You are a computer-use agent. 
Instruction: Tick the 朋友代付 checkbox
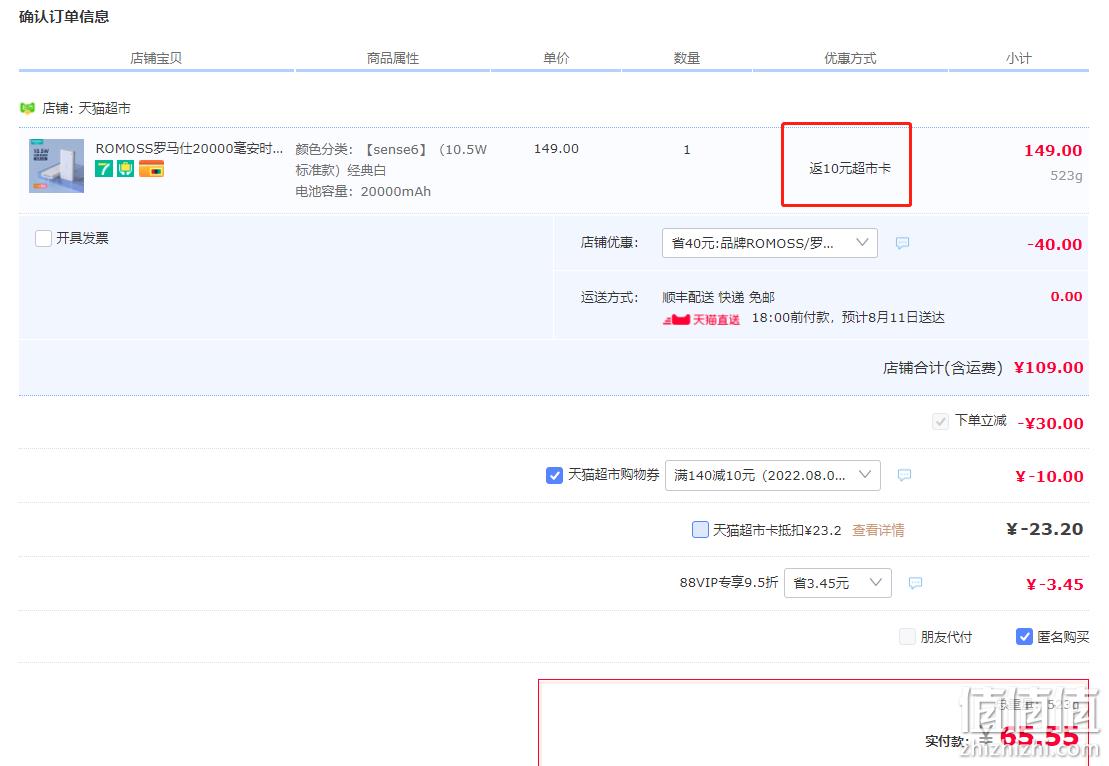(907, 637)
